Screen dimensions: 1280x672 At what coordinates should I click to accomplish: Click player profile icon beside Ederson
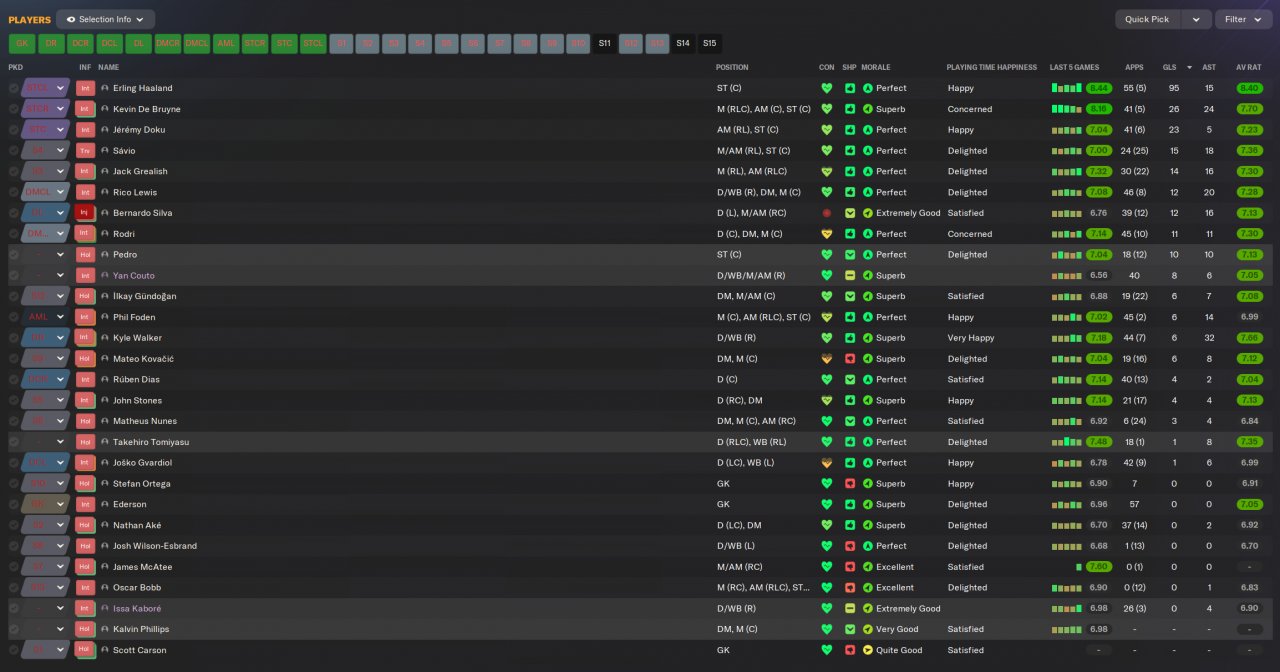point(105,505)
